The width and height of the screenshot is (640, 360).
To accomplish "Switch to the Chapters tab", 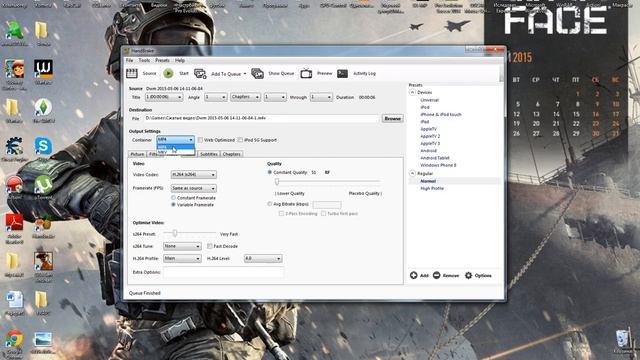I will point(231,154).
